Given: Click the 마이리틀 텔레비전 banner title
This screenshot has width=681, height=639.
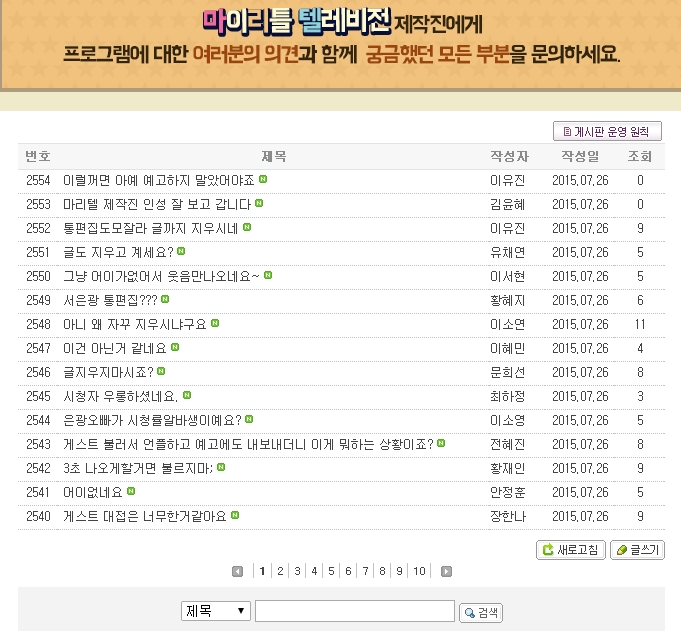Looking at the screenshot, I should tap(297, 21).
